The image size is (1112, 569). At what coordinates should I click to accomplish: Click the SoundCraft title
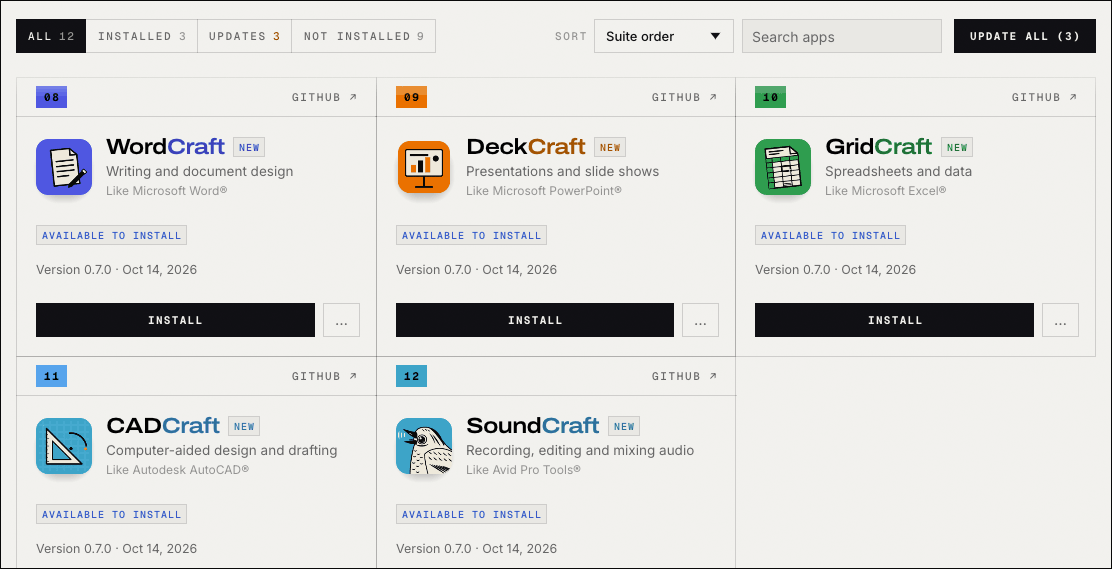click(x=533, y=426)
